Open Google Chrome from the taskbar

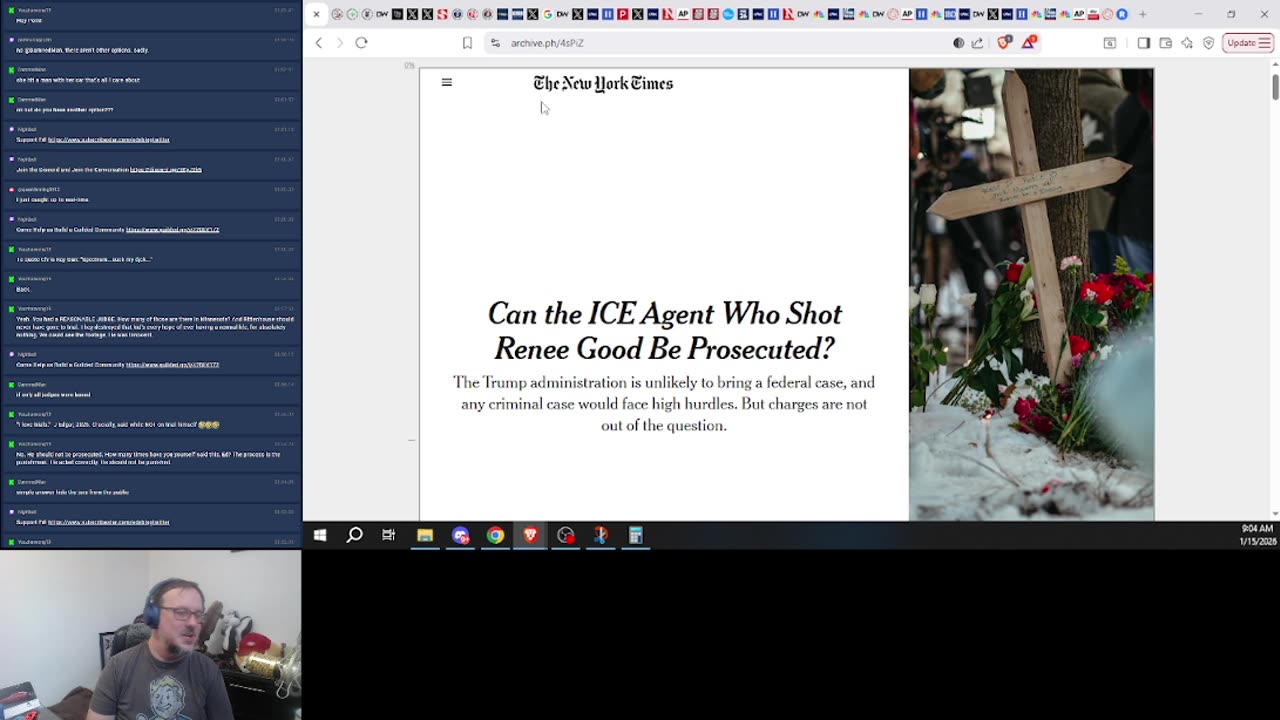point(495,536)
